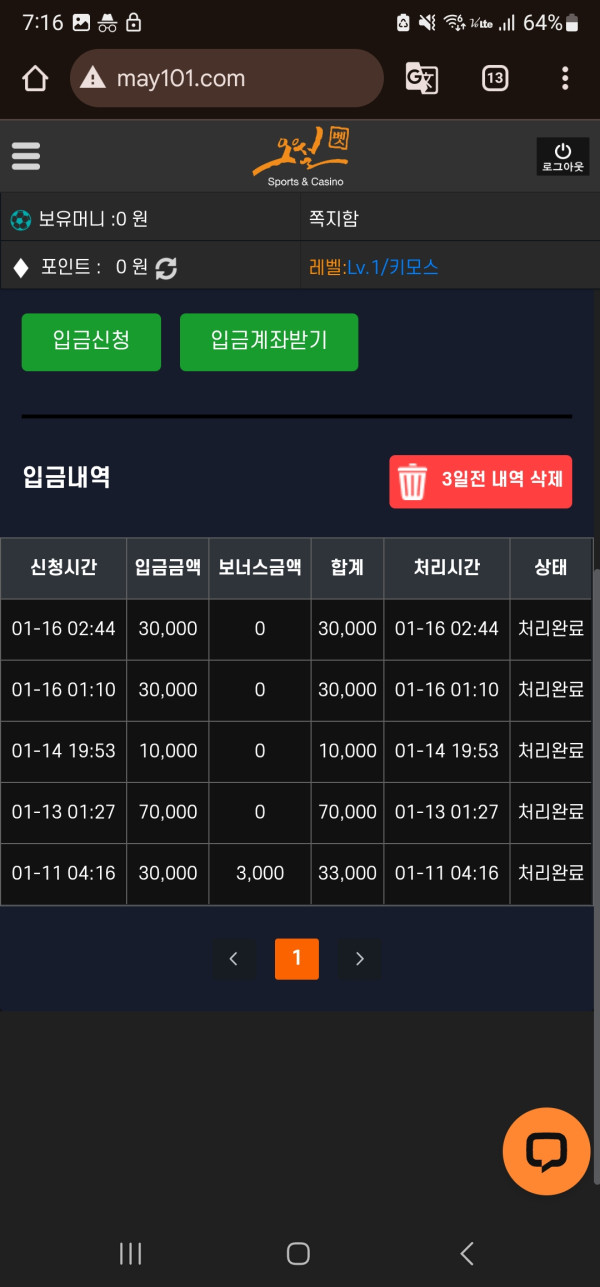Go to next page arrow
Screen dimensions: 600x1287
click(x=360, y=959)
